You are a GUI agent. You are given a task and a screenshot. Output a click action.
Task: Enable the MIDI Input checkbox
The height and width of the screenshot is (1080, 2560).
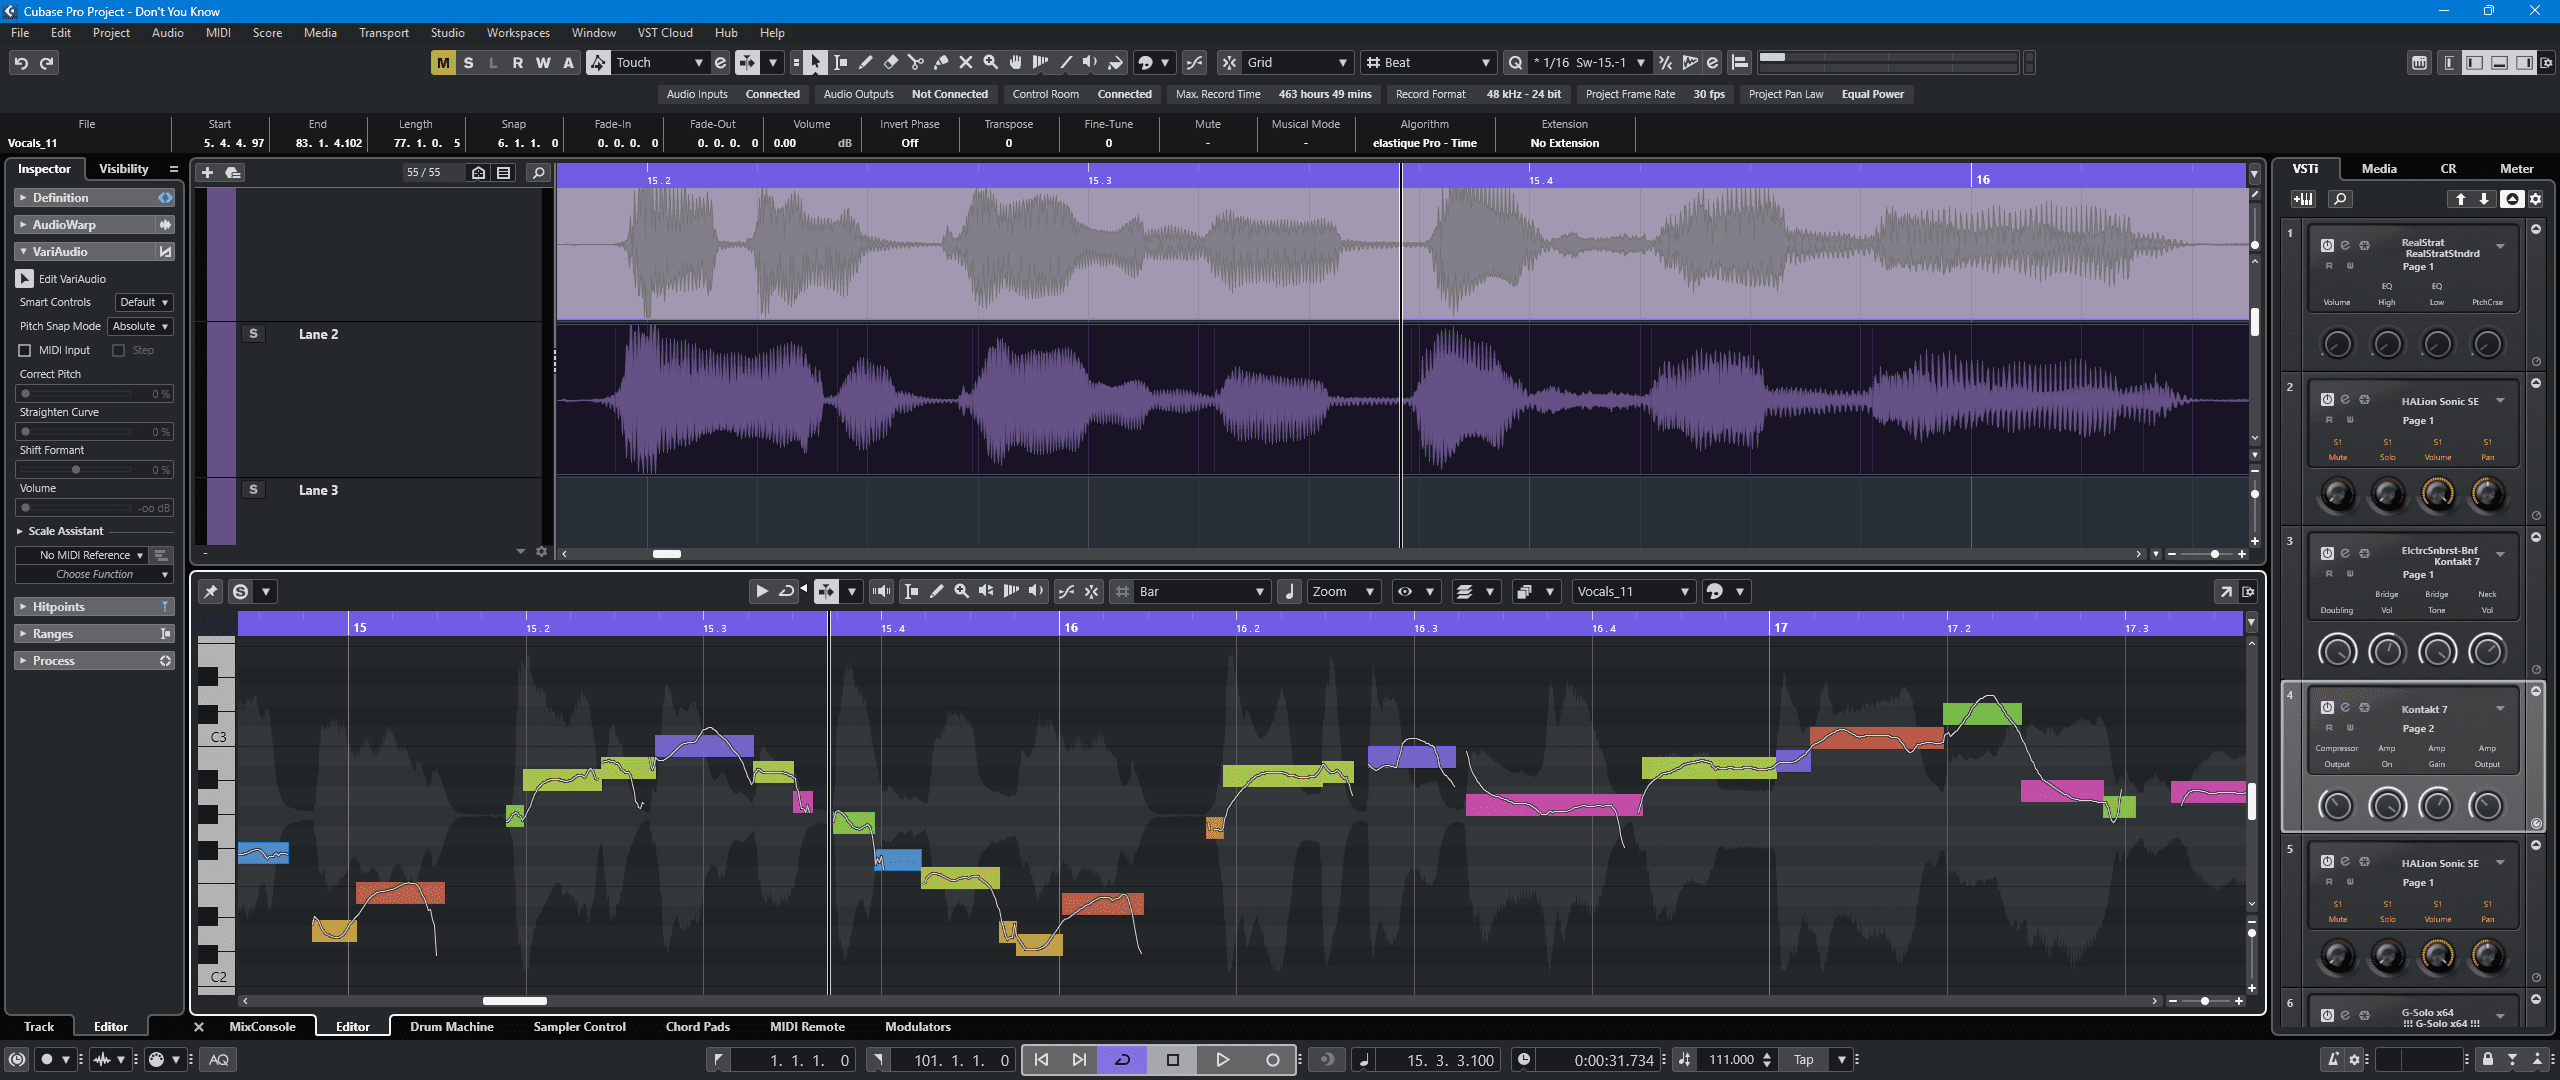[25, 350]
